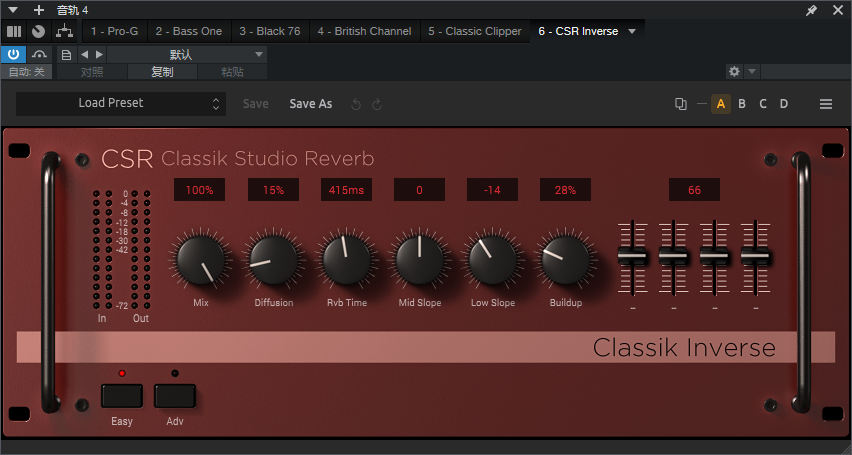Screen dimensions: 852x455
Task: Toggle the sidechain icon button
Action: click(x=39, y=54)
